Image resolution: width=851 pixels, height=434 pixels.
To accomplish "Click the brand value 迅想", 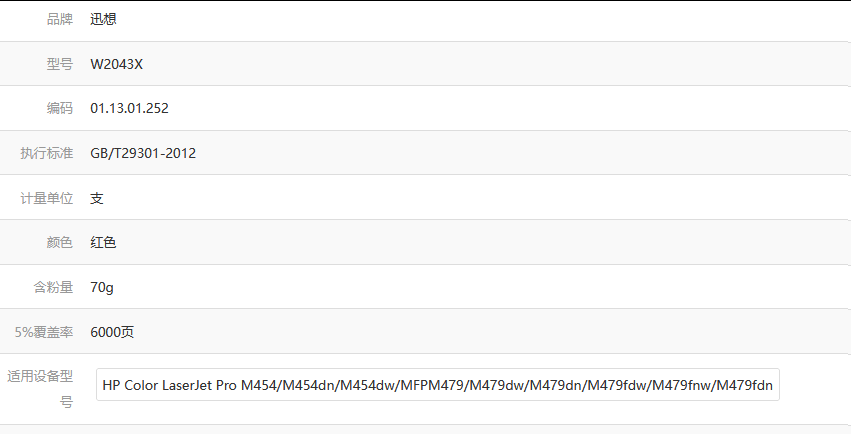I will pyautogui.click(x=103, y=19).
